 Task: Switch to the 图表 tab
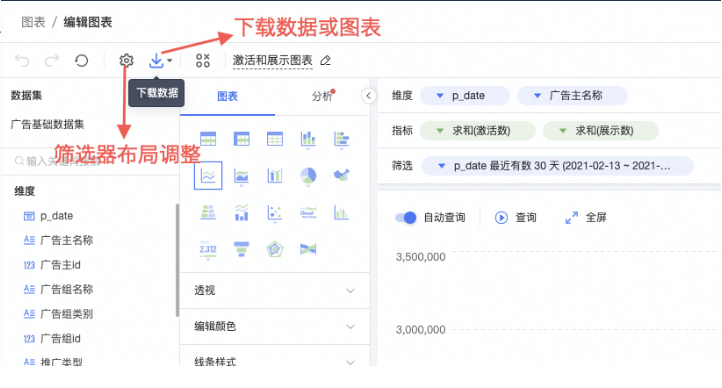(227, 96)
